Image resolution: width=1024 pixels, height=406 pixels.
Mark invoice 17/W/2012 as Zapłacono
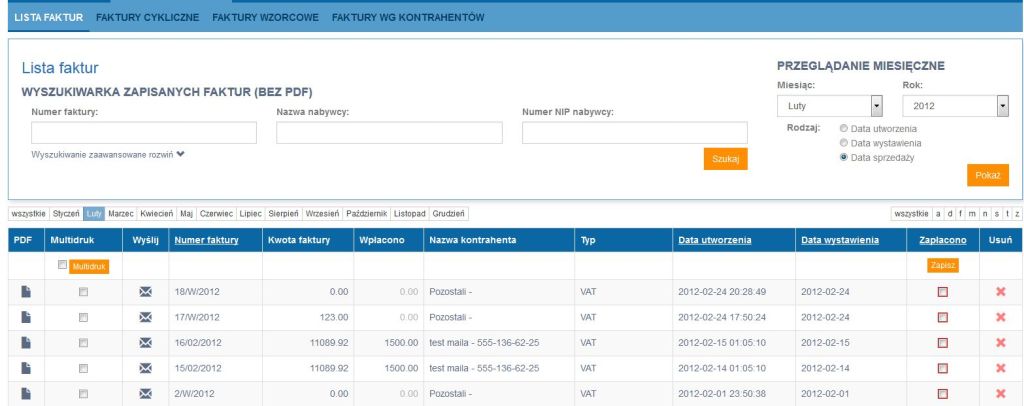[942, 318]
